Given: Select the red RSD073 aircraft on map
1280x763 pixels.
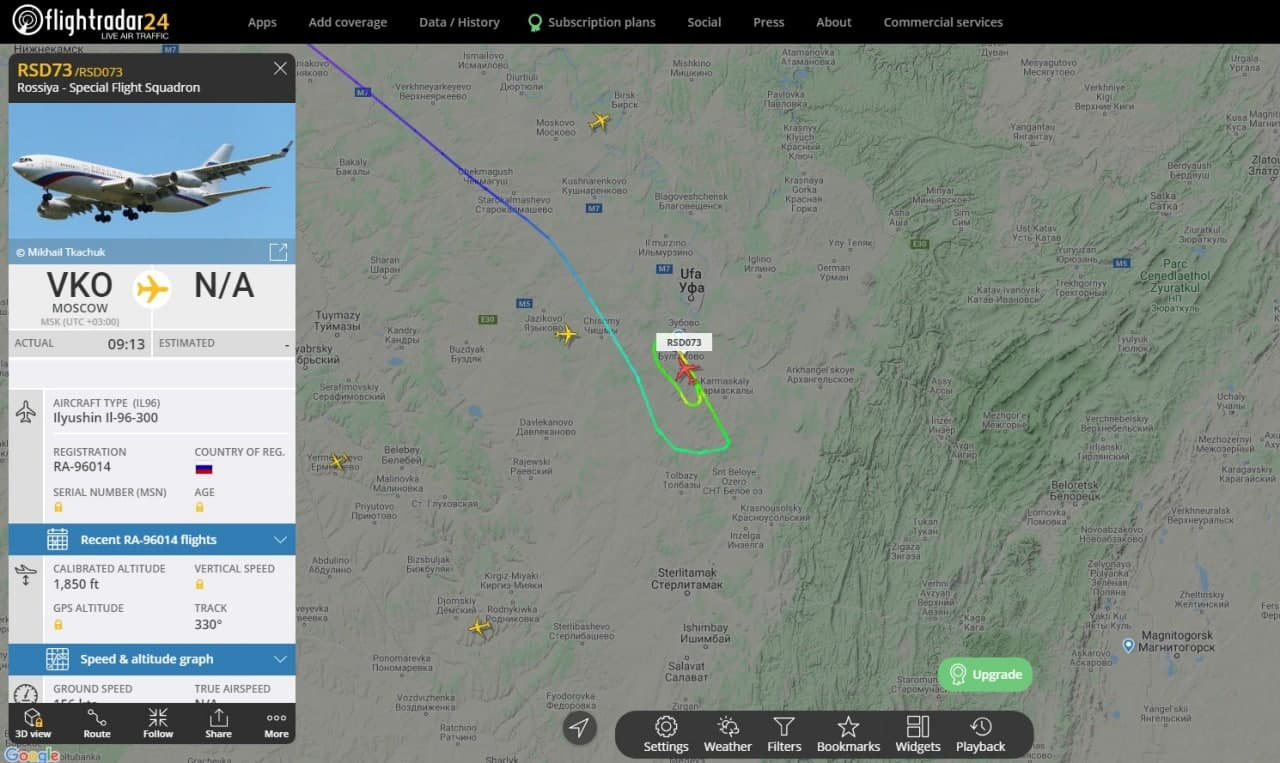Looking at the screenshot, I should [x=686, y=369].
